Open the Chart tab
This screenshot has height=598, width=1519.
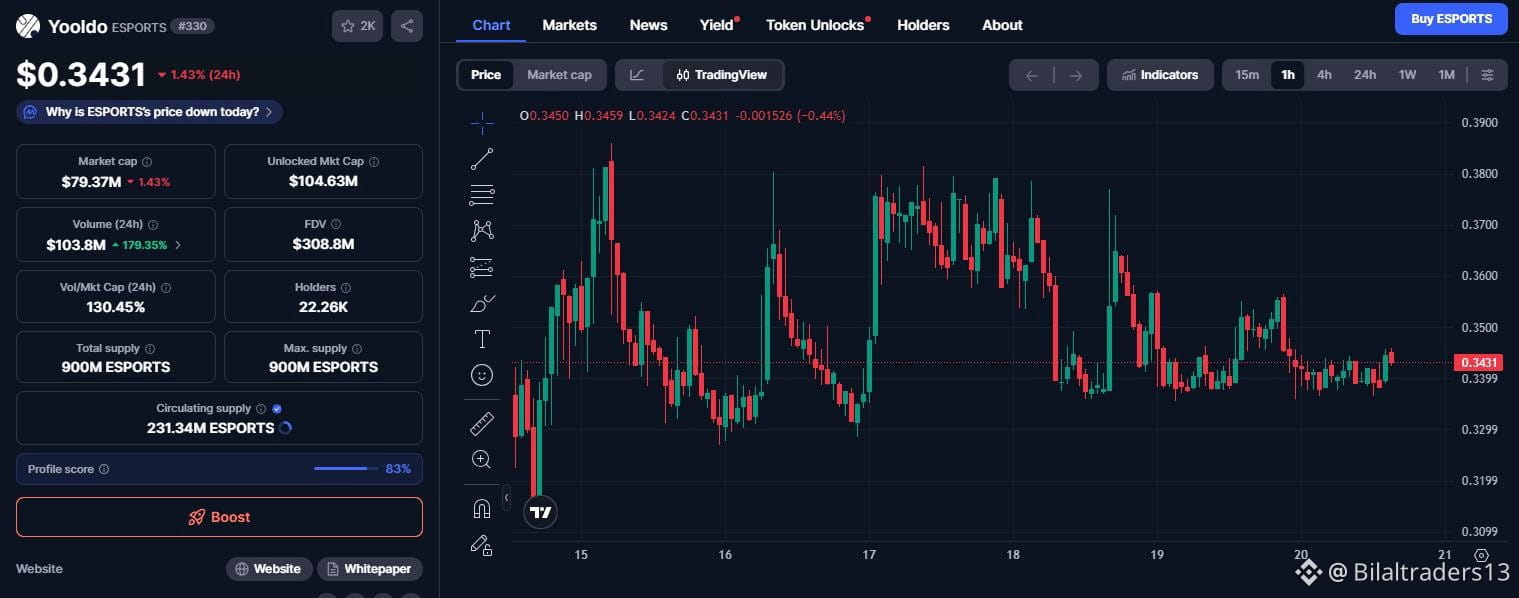point(491,25)
